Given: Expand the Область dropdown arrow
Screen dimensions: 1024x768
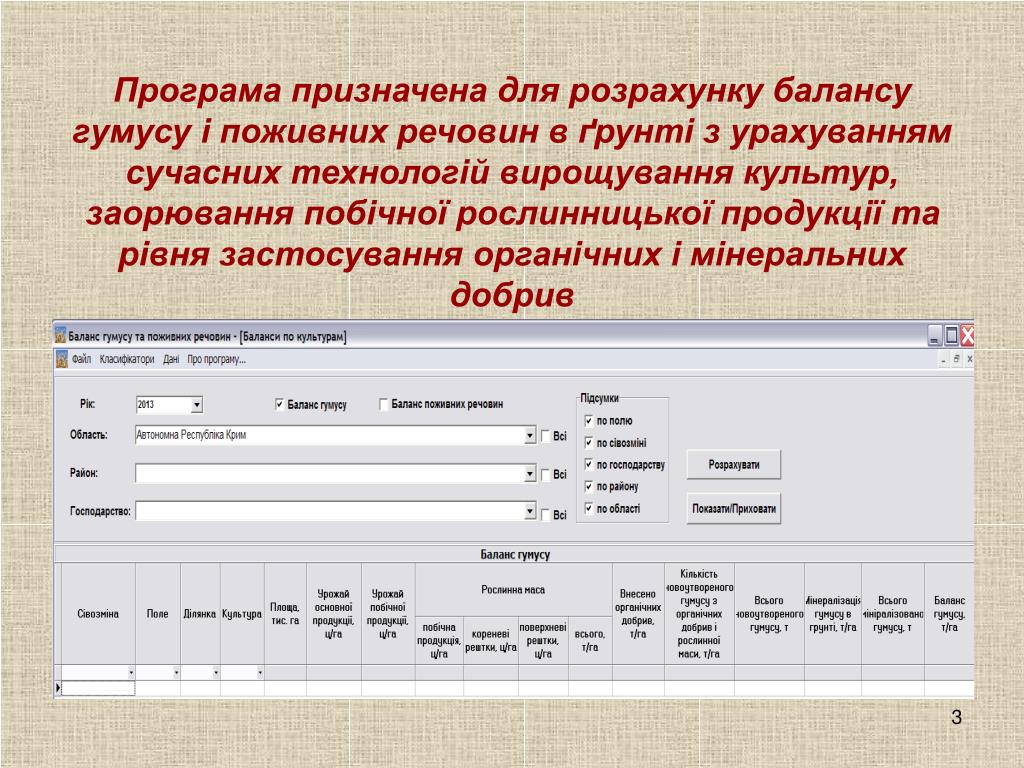Looking at the screenshot, I should [x=530, y=435].
